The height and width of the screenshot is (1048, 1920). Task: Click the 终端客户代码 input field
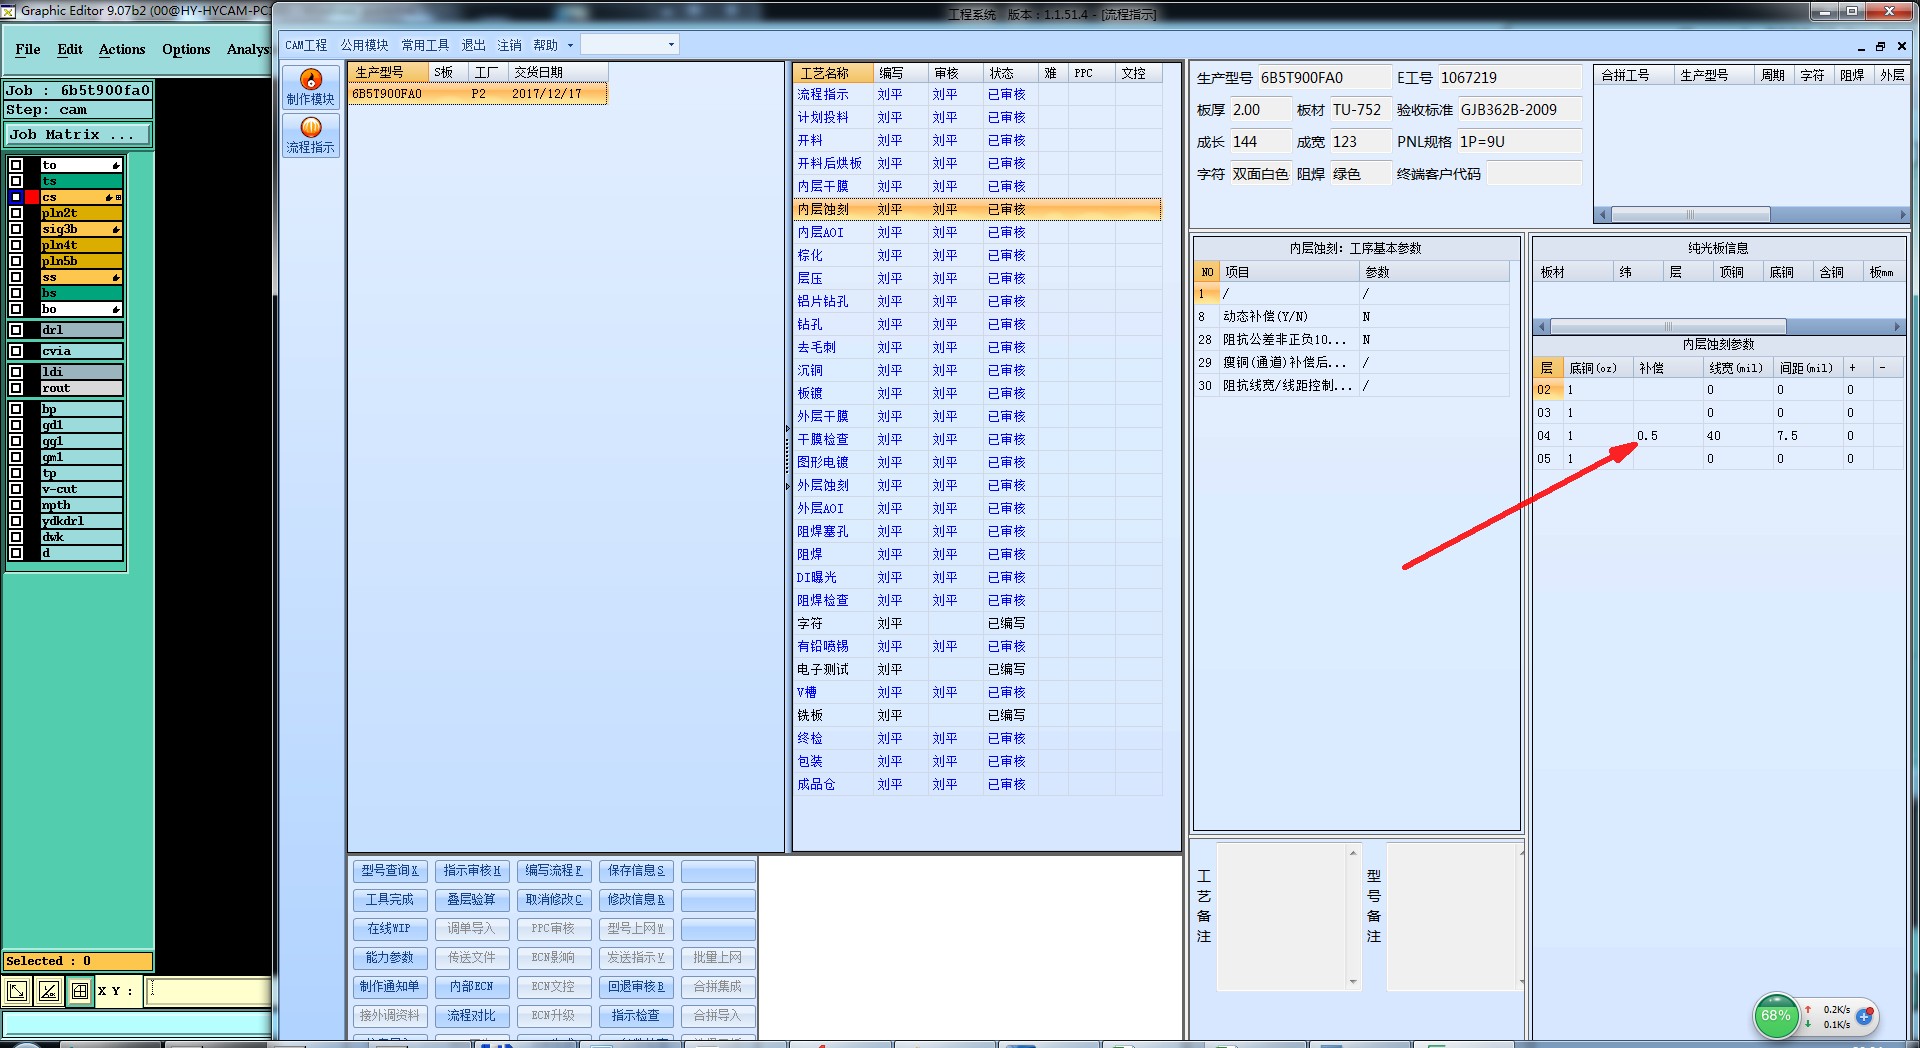click(x=1534, y=174)
